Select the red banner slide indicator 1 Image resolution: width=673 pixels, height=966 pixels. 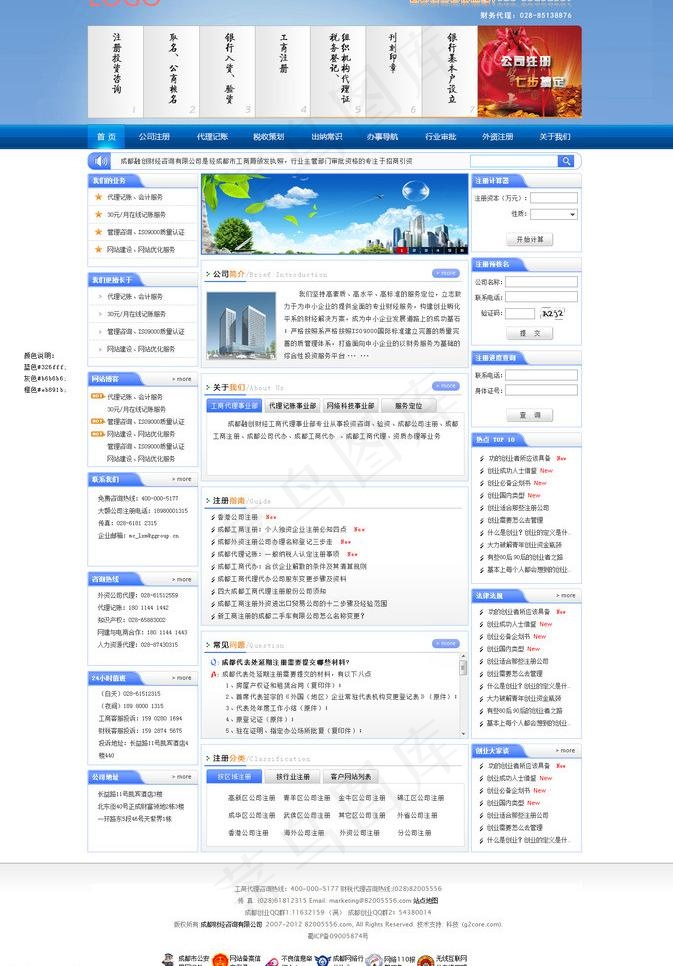pyautogui.click(x=402, y=250)
